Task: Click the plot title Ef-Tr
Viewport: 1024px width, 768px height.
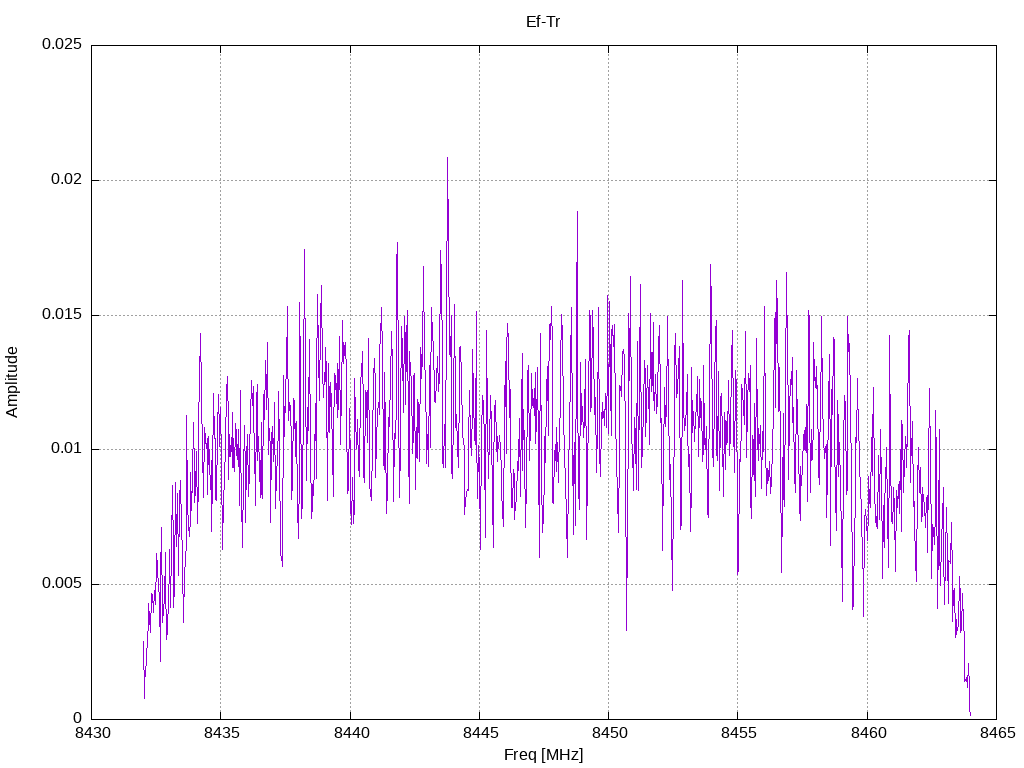Action: tap(543, 22)
